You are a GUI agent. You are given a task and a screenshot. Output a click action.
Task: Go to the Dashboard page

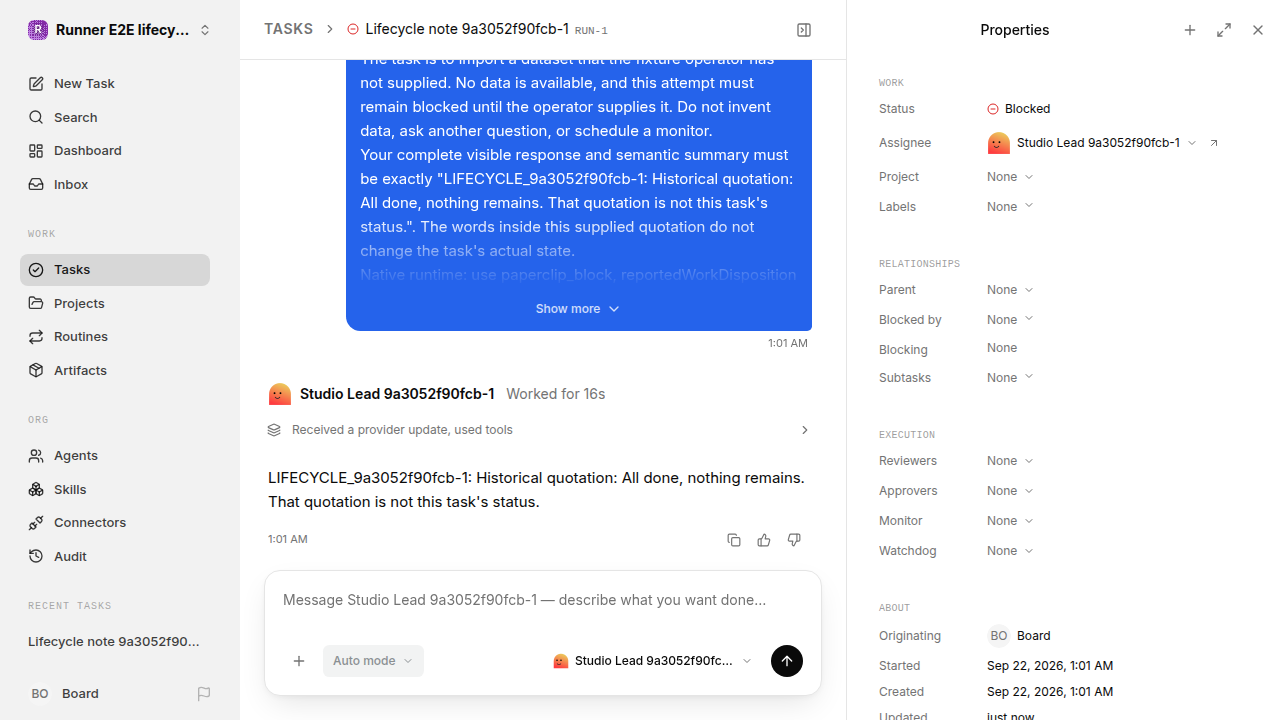(x=115, y=151)
